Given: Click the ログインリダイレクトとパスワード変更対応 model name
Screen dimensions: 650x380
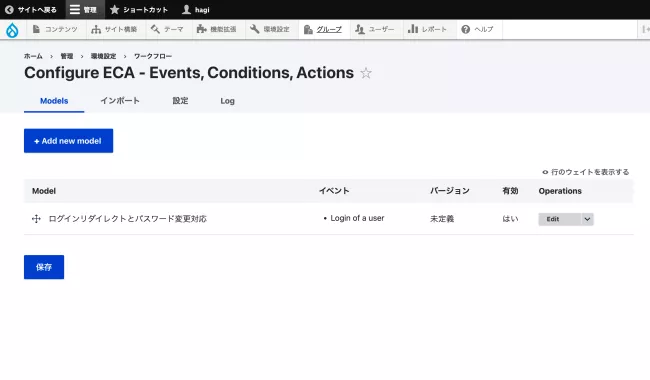Looking at the screenshot, I should [127, 219].
